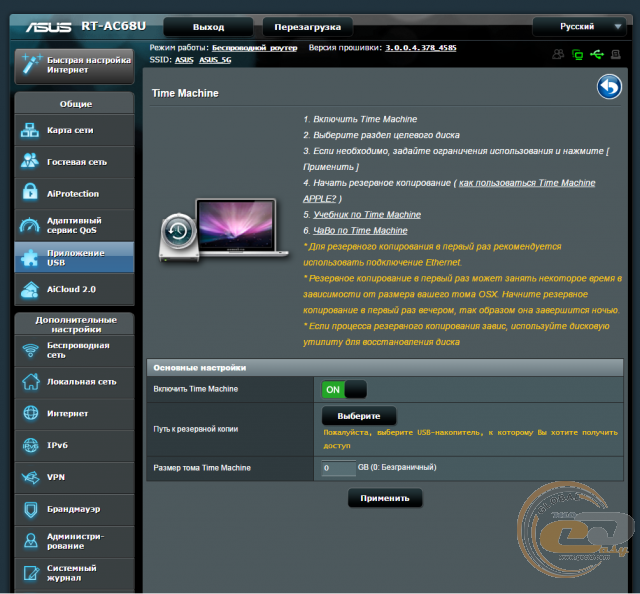The width and height of the screenshot is (640, 594).
Task: Click the Выберите backup path button
Action: tap(359, 416)
